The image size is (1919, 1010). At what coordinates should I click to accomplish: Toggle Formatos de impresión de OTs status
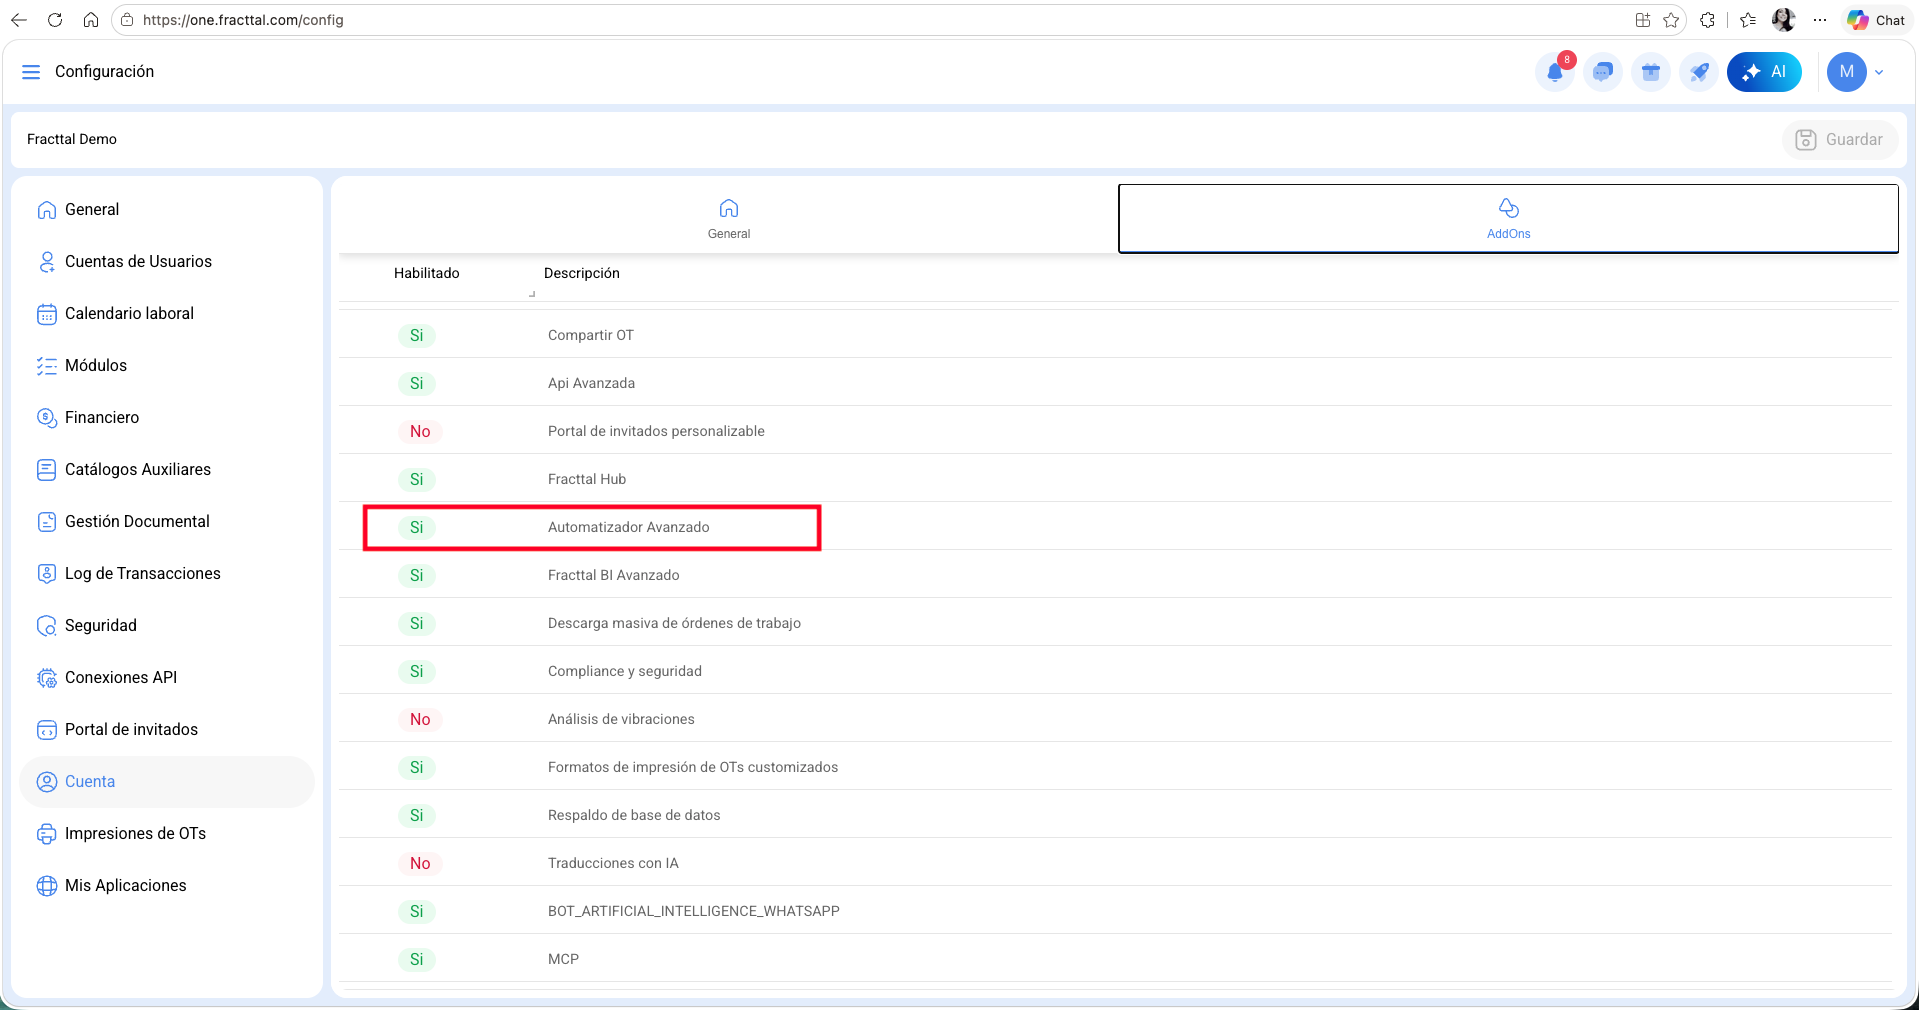[x=417, y=768]
